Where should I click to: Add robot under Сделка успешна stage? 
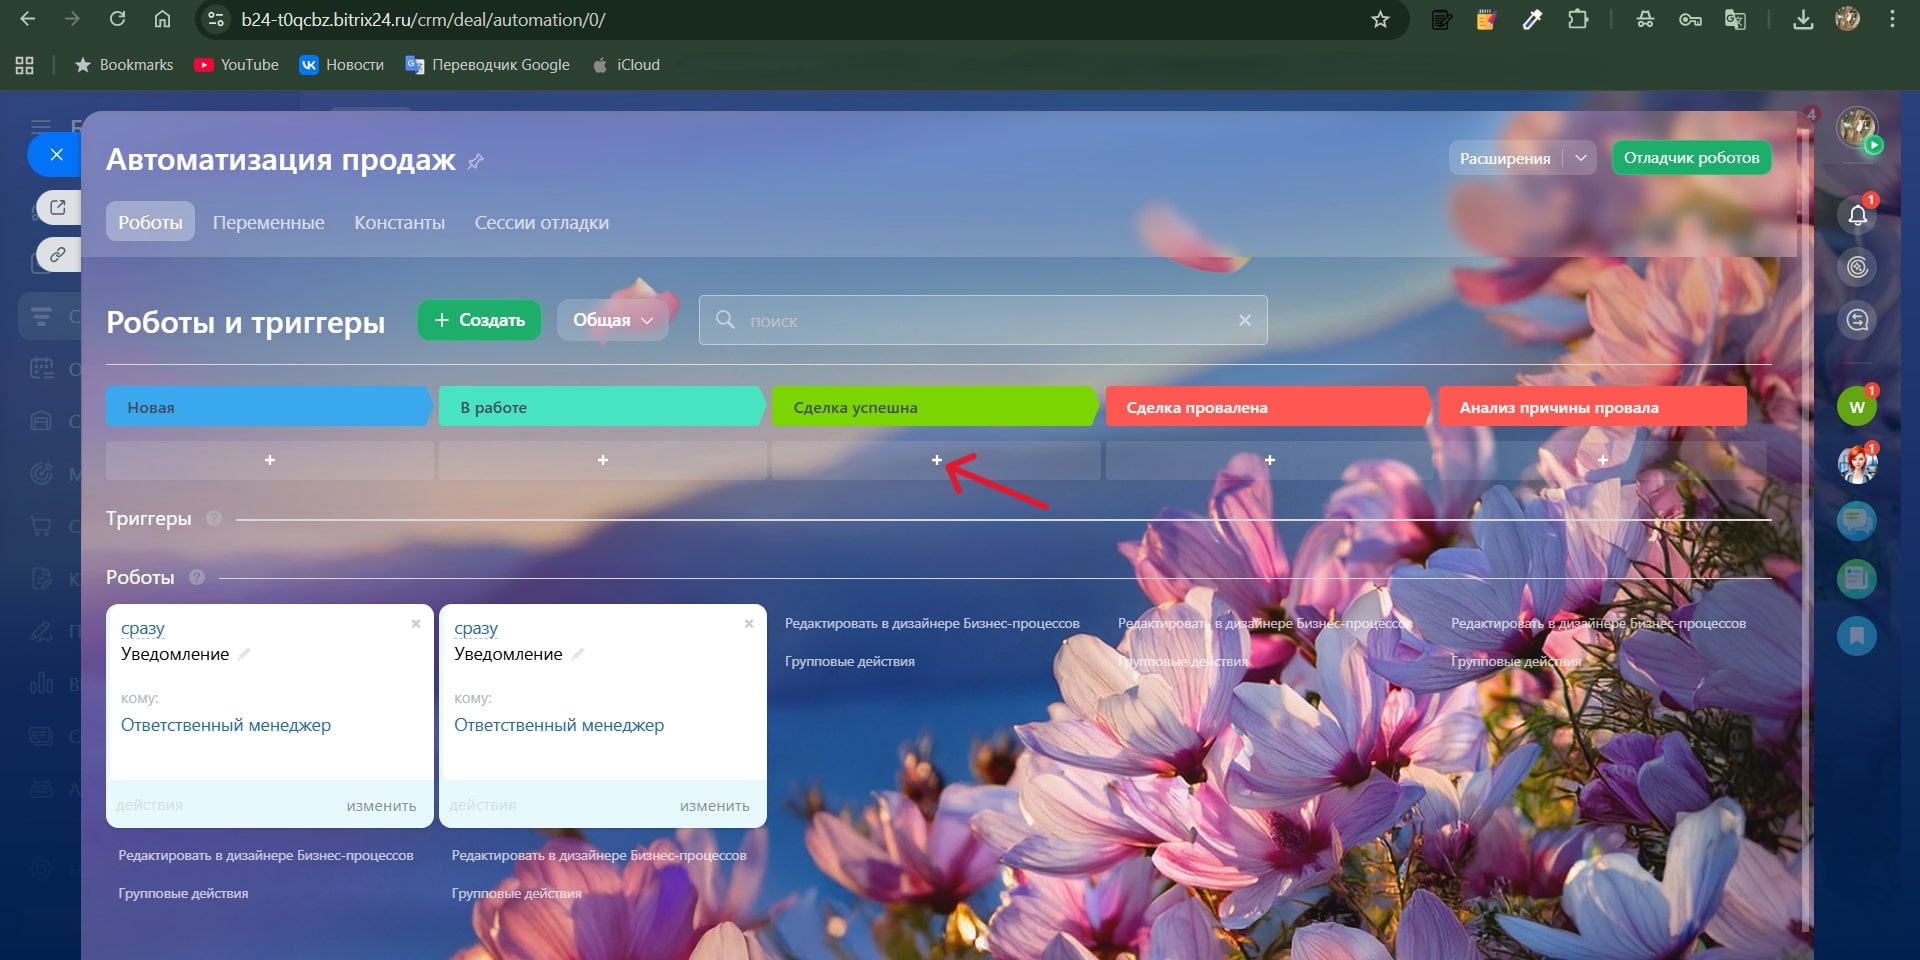tap(936, 460)
